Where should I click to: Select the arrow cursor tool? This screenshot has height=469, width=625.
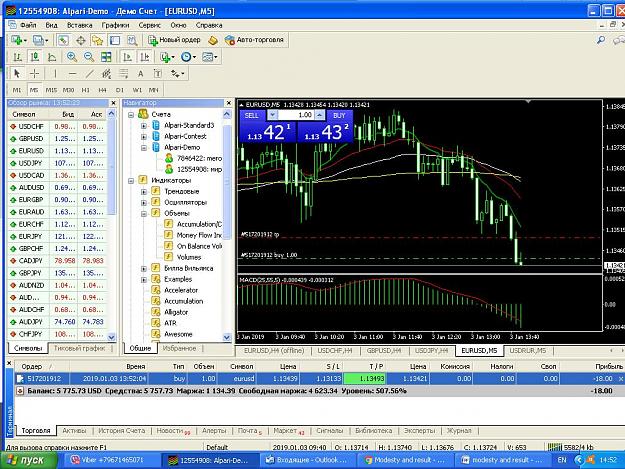[17, 73]
